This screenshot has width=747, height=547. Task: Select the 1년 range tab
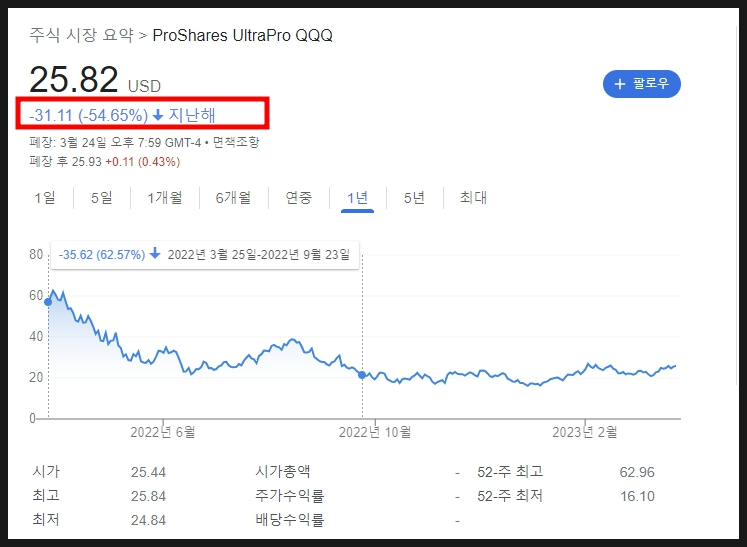click(x=357, y=197)
